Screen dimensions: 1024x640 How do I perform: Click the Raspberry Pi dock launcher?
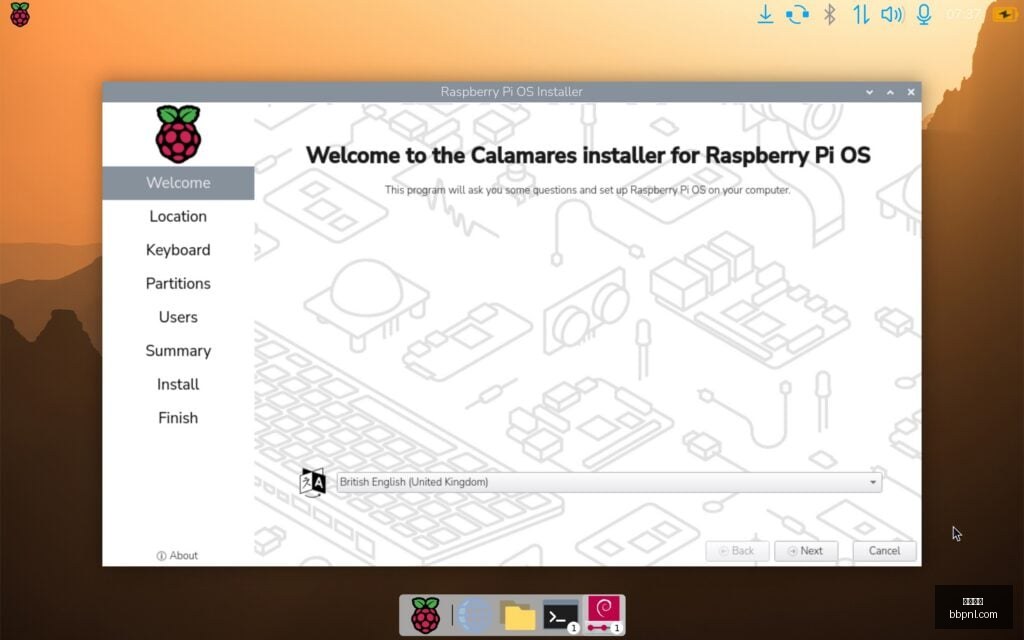pyautogui.click(x=425, y=615)
